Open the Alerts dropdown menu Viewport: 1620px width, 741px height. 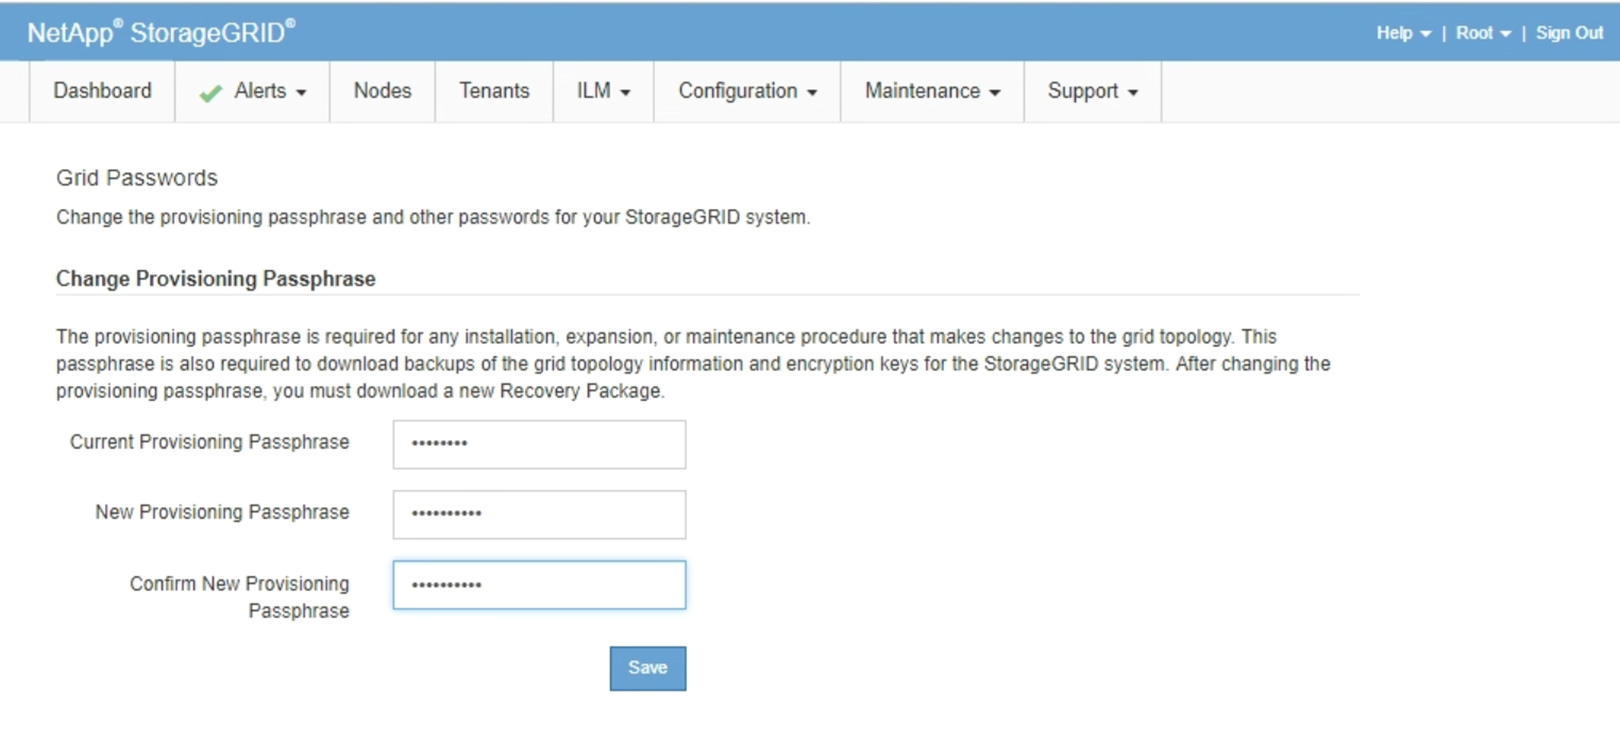[x=269, y=91]
